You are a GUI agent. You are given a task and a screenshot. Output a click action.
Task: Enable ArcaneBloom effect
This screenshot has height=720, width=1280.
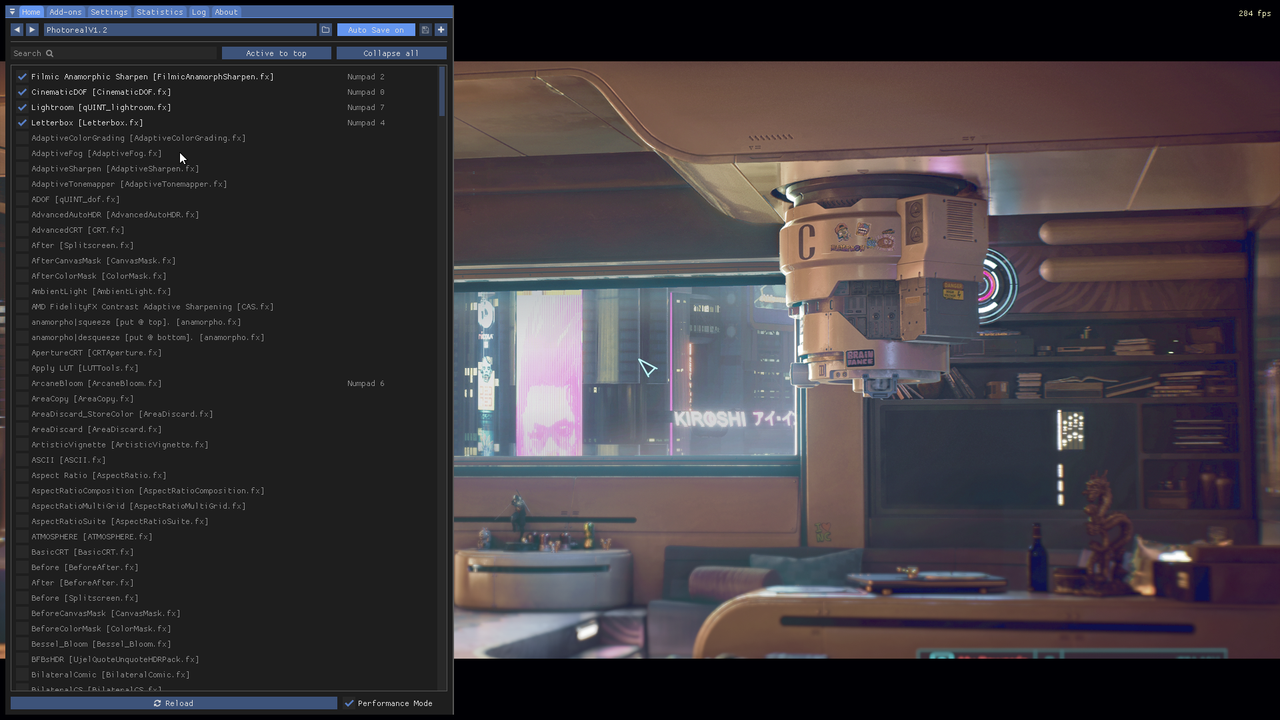coord(22,383)
